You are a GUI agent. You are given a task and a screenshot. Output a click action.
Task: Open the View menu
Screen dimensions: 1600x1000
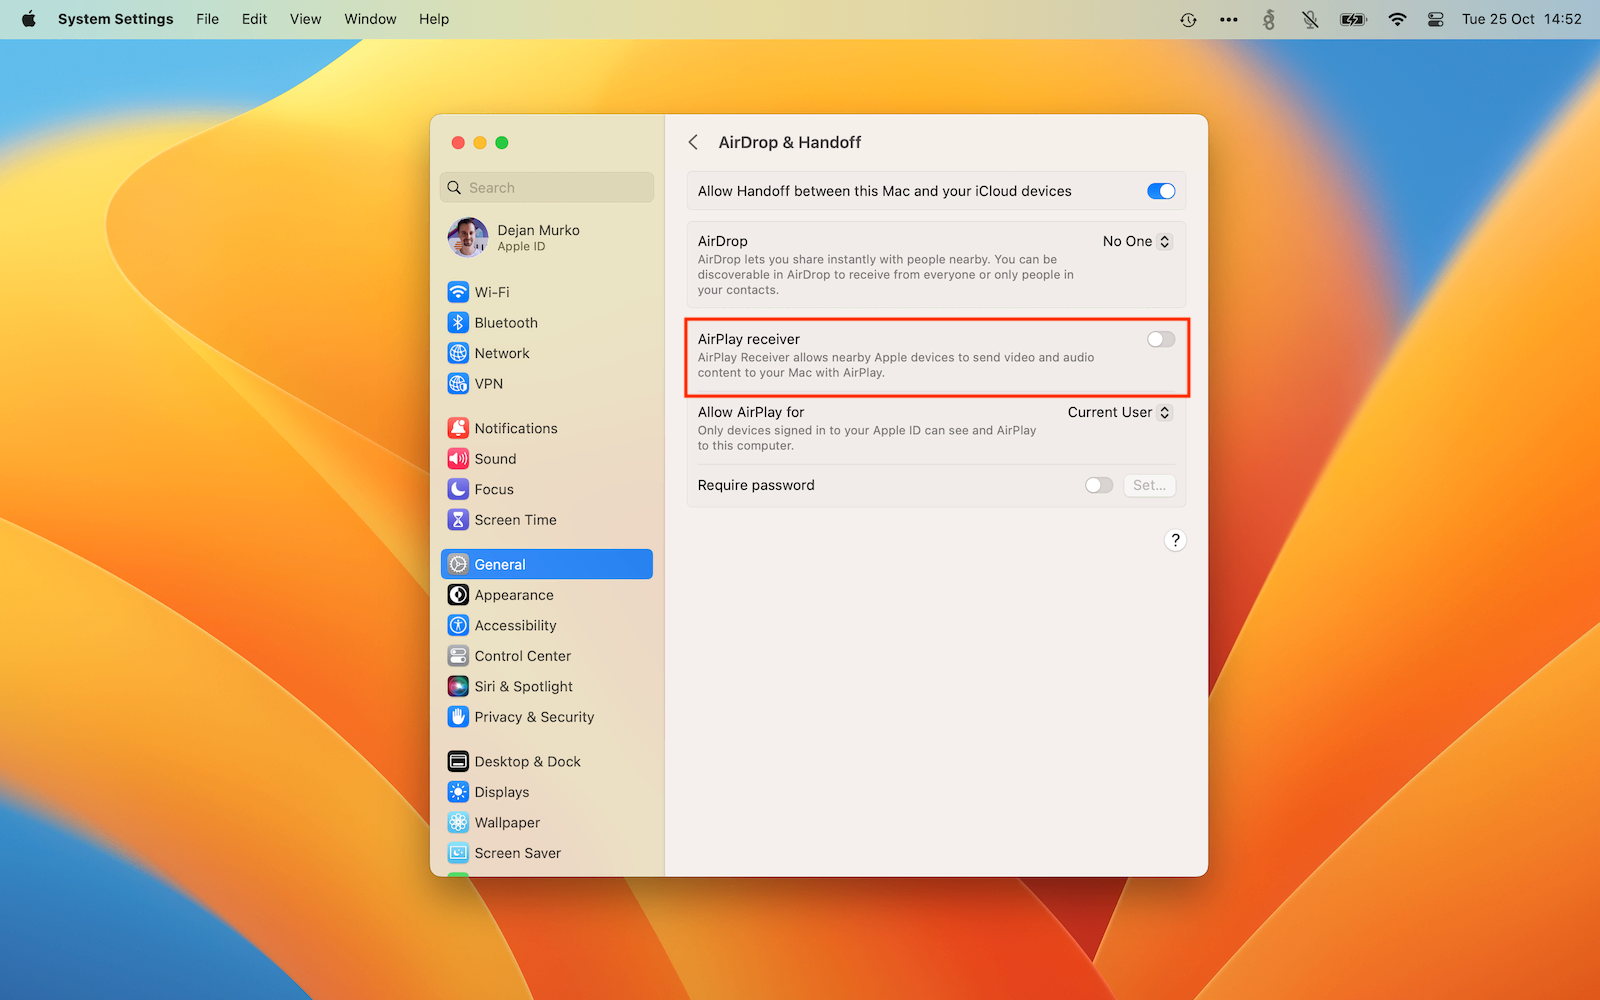(x=305, y=19)
